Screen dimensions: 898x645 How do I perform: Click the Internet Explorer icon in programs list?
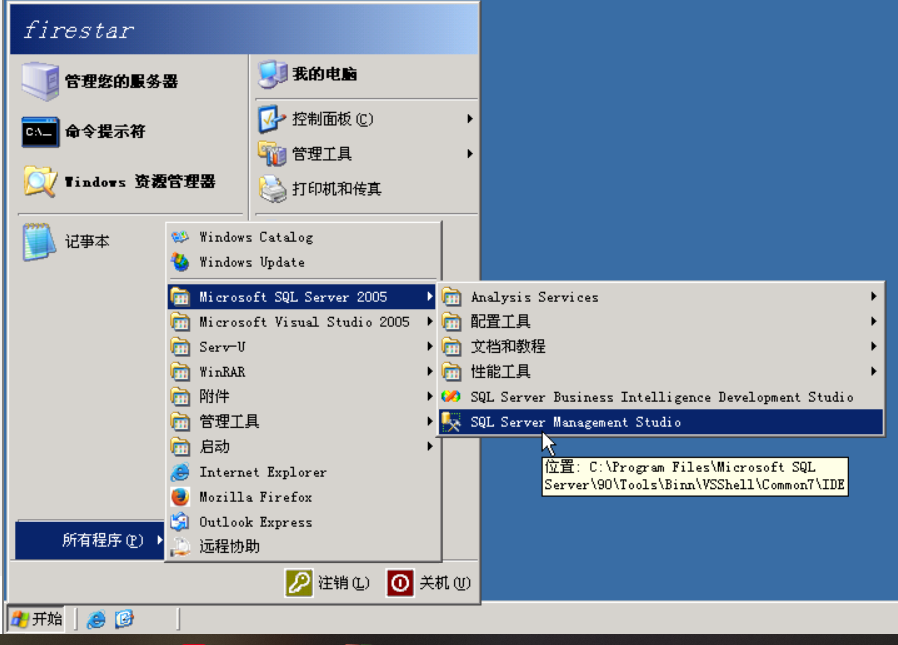click(180, 472)
